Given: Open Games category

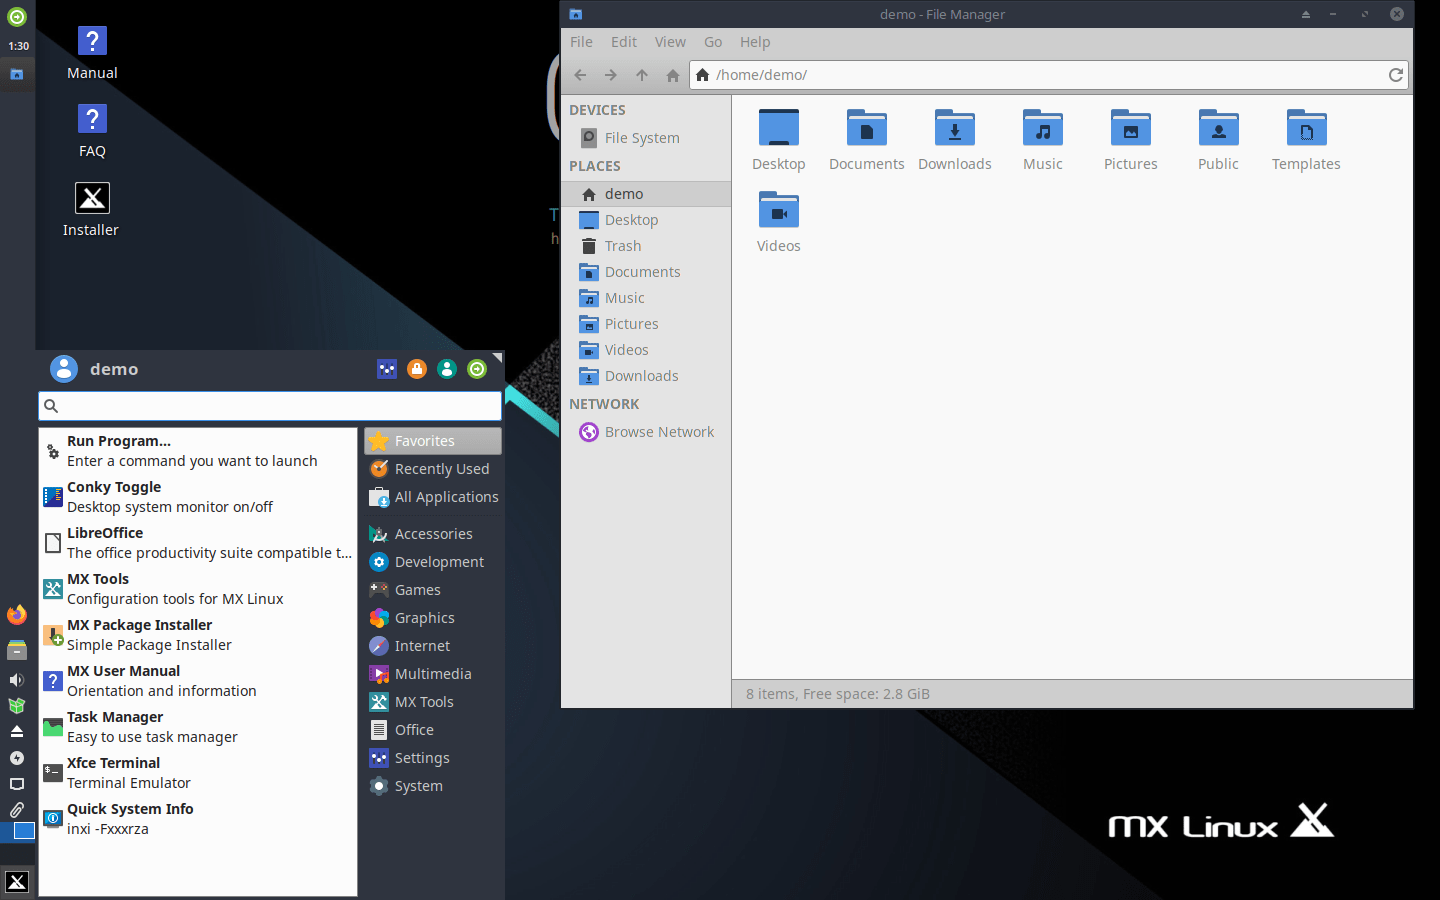Looking at the screenshot, I should [x=433, y=590].
